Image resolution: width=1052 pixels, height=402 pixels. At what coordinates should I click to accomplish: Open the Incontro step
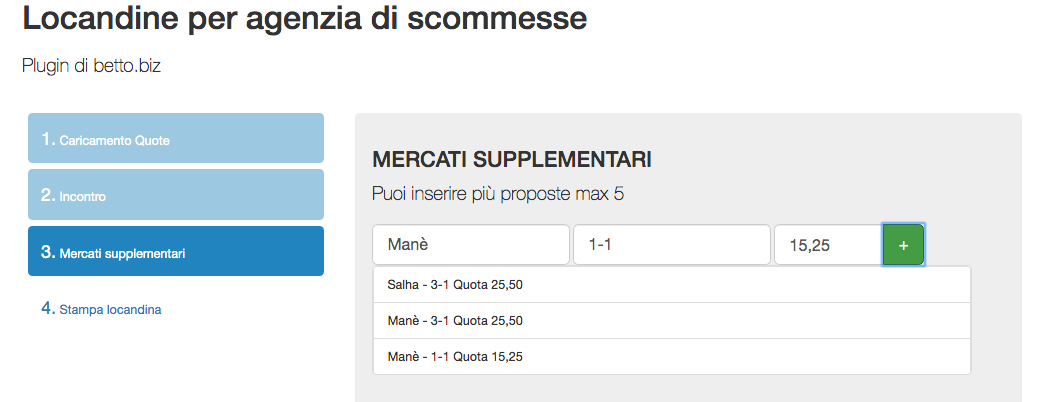[x=176, y=195]
